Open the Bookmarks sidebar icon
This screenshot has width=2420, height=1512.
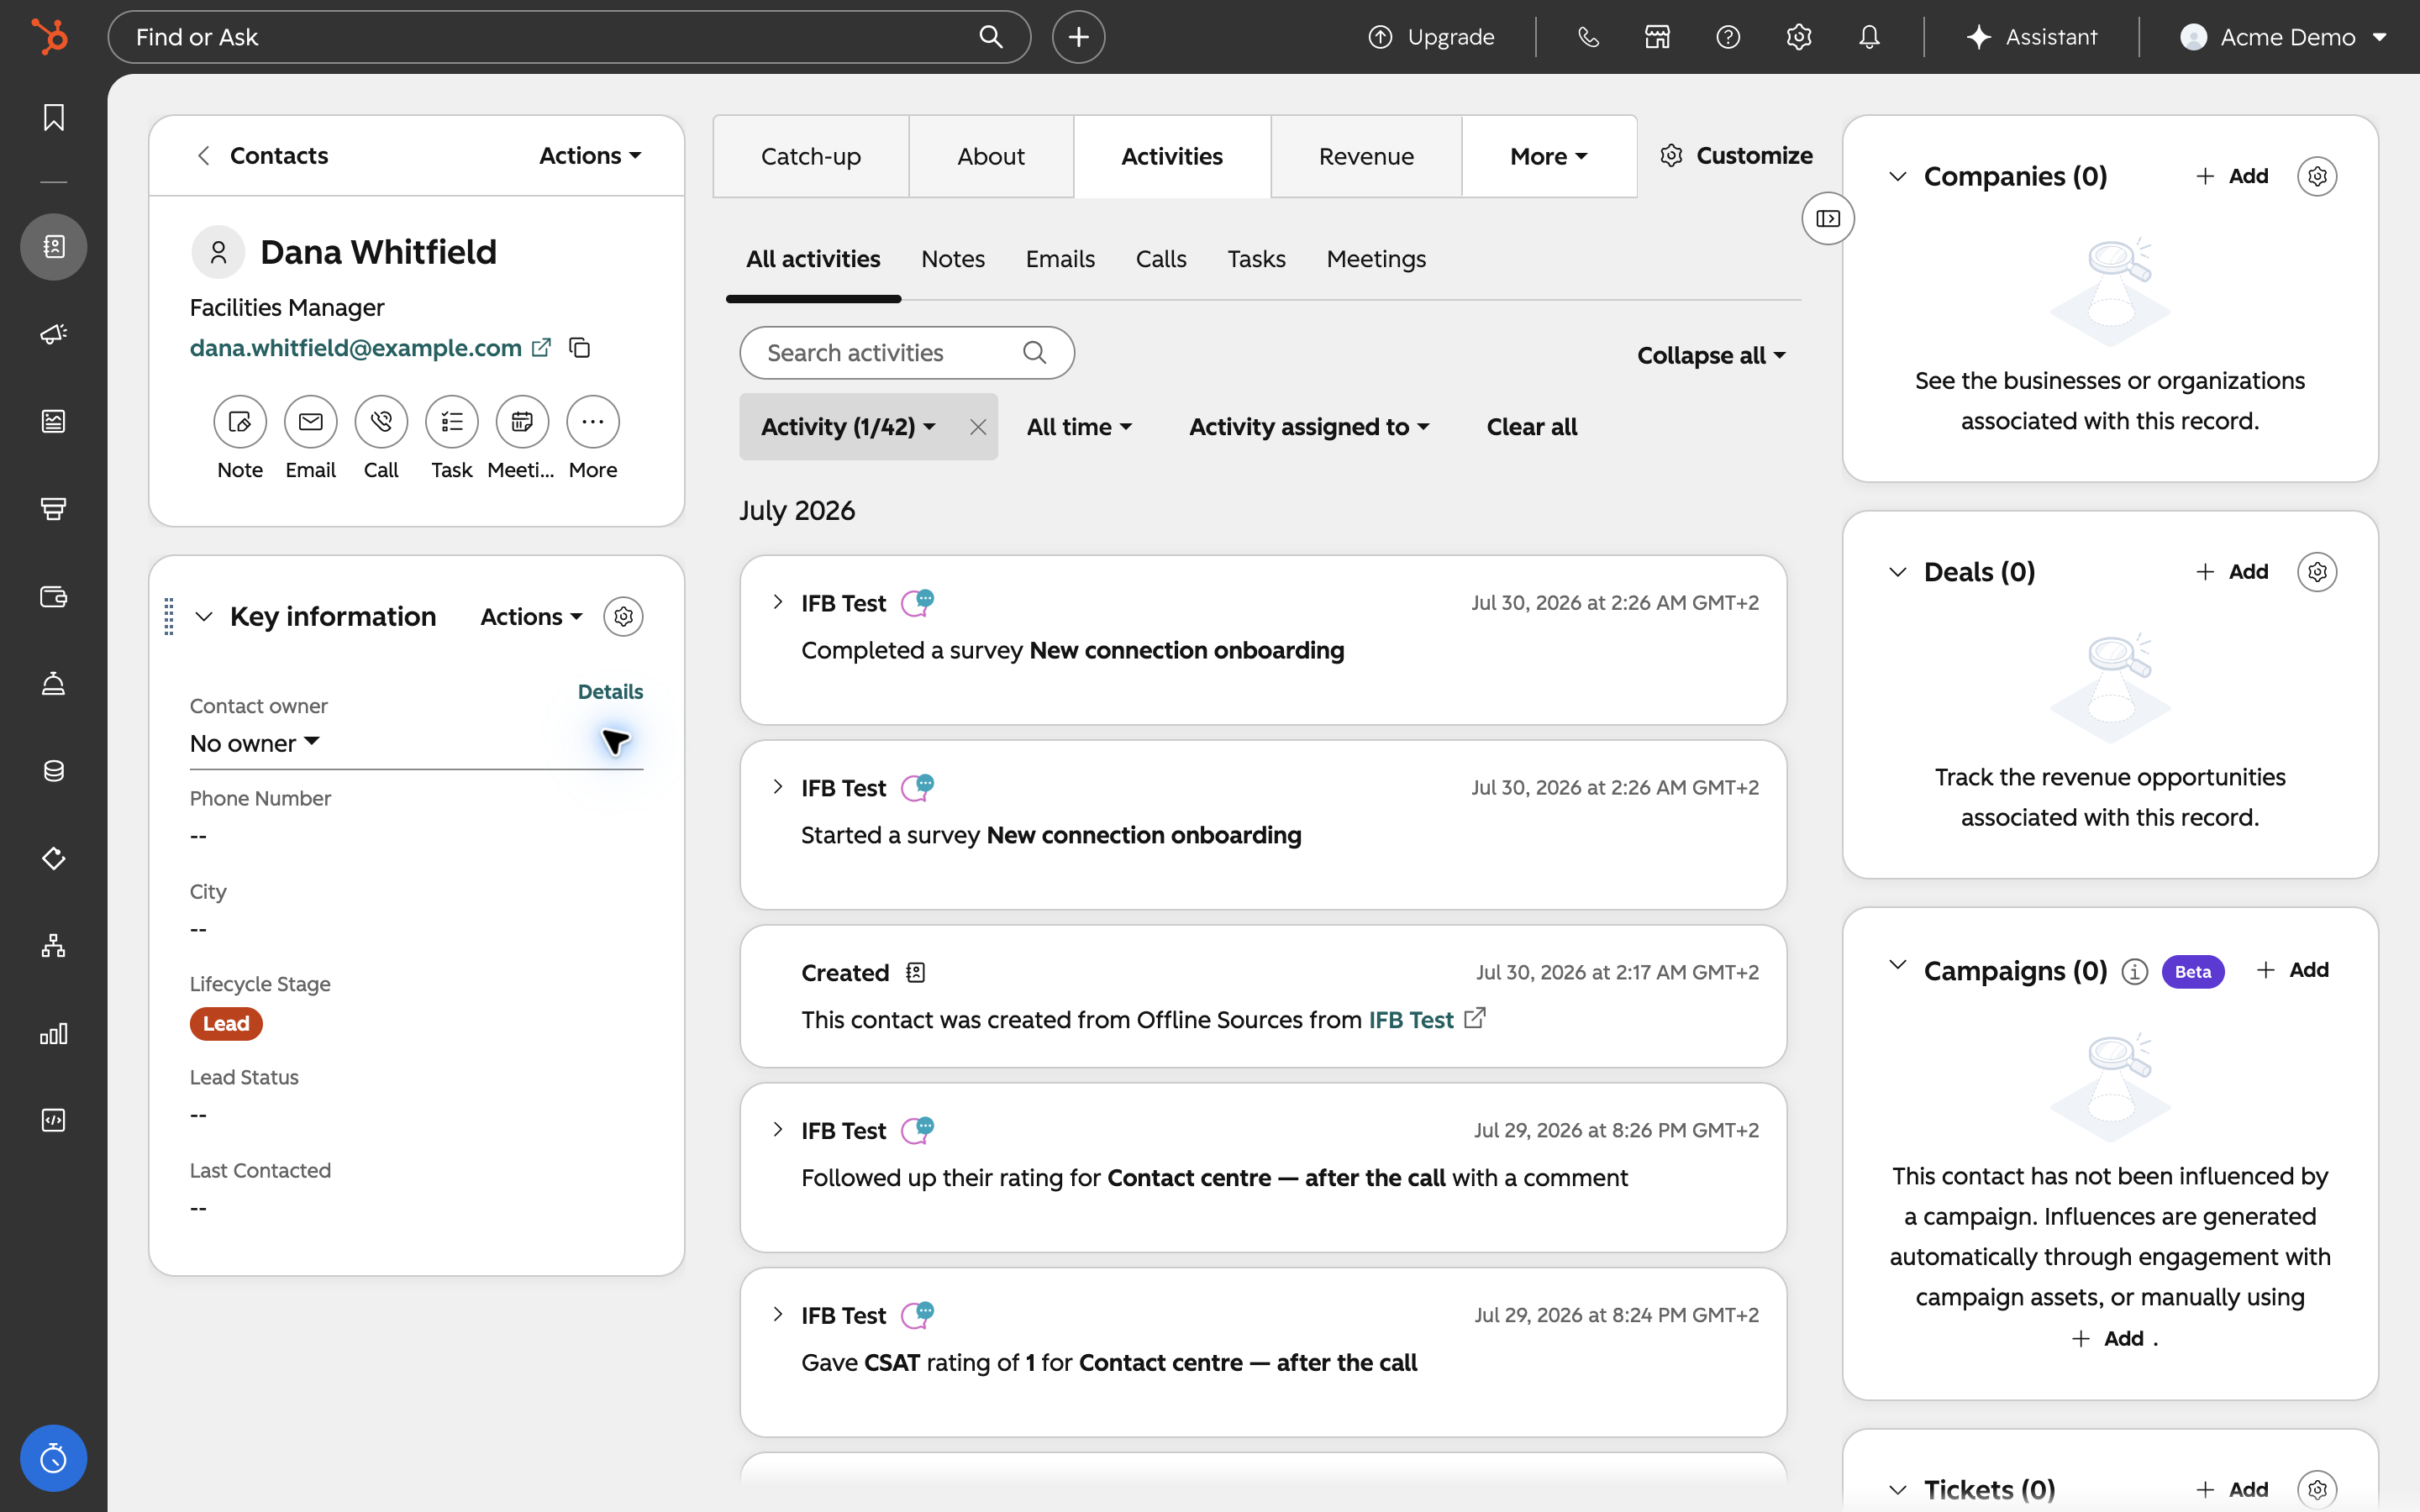pyautogui.click(x=54, y=118)
